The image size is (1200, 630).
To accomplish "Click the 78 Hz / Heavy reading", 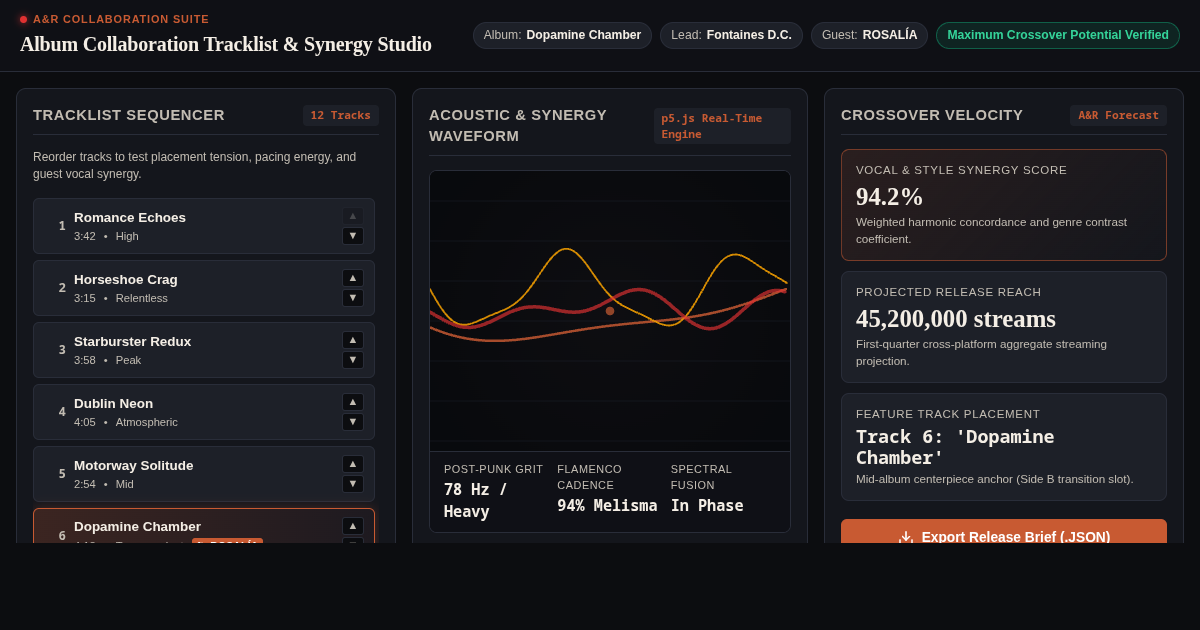I will 476,500.
